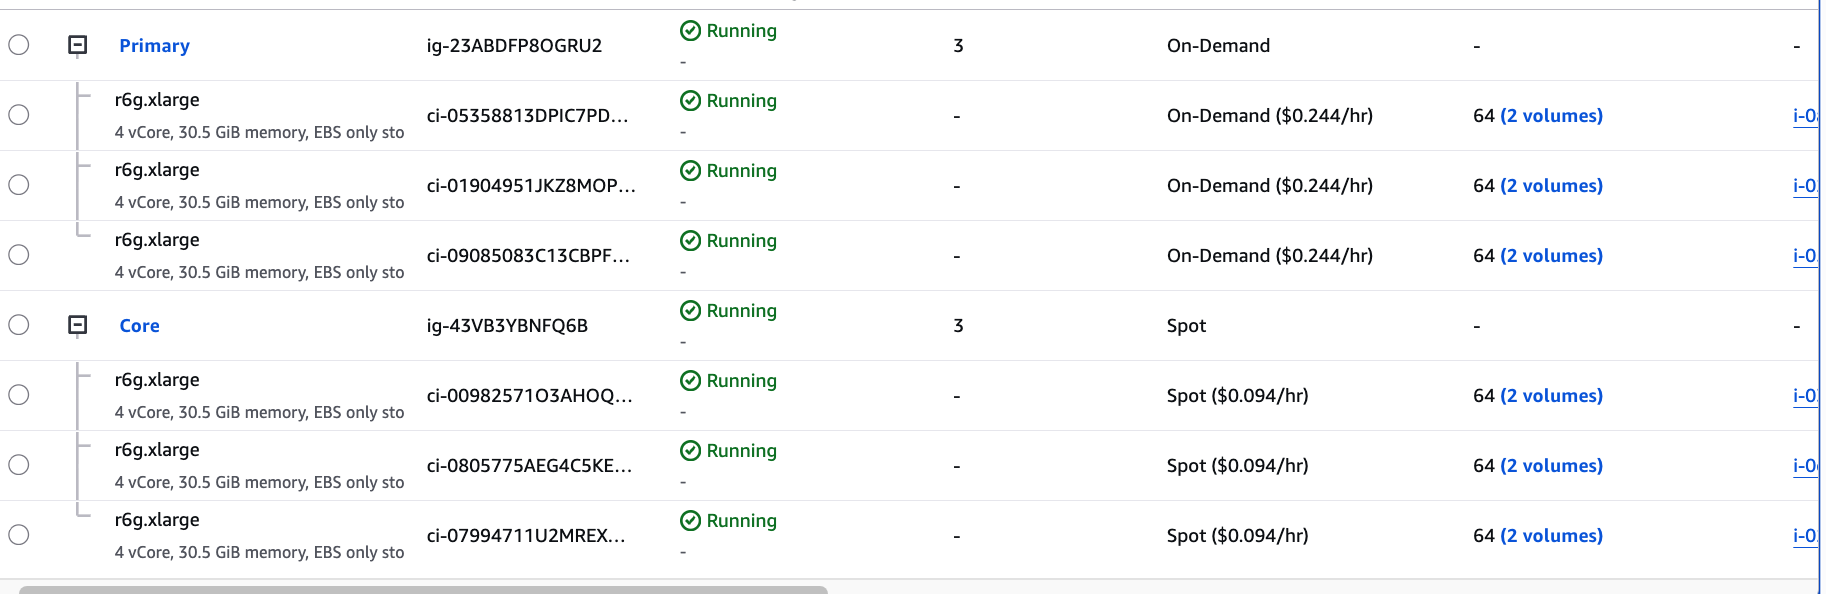Click Running status icon for Primary group
Screen dimensions: 1826x594
pos(690,31)
